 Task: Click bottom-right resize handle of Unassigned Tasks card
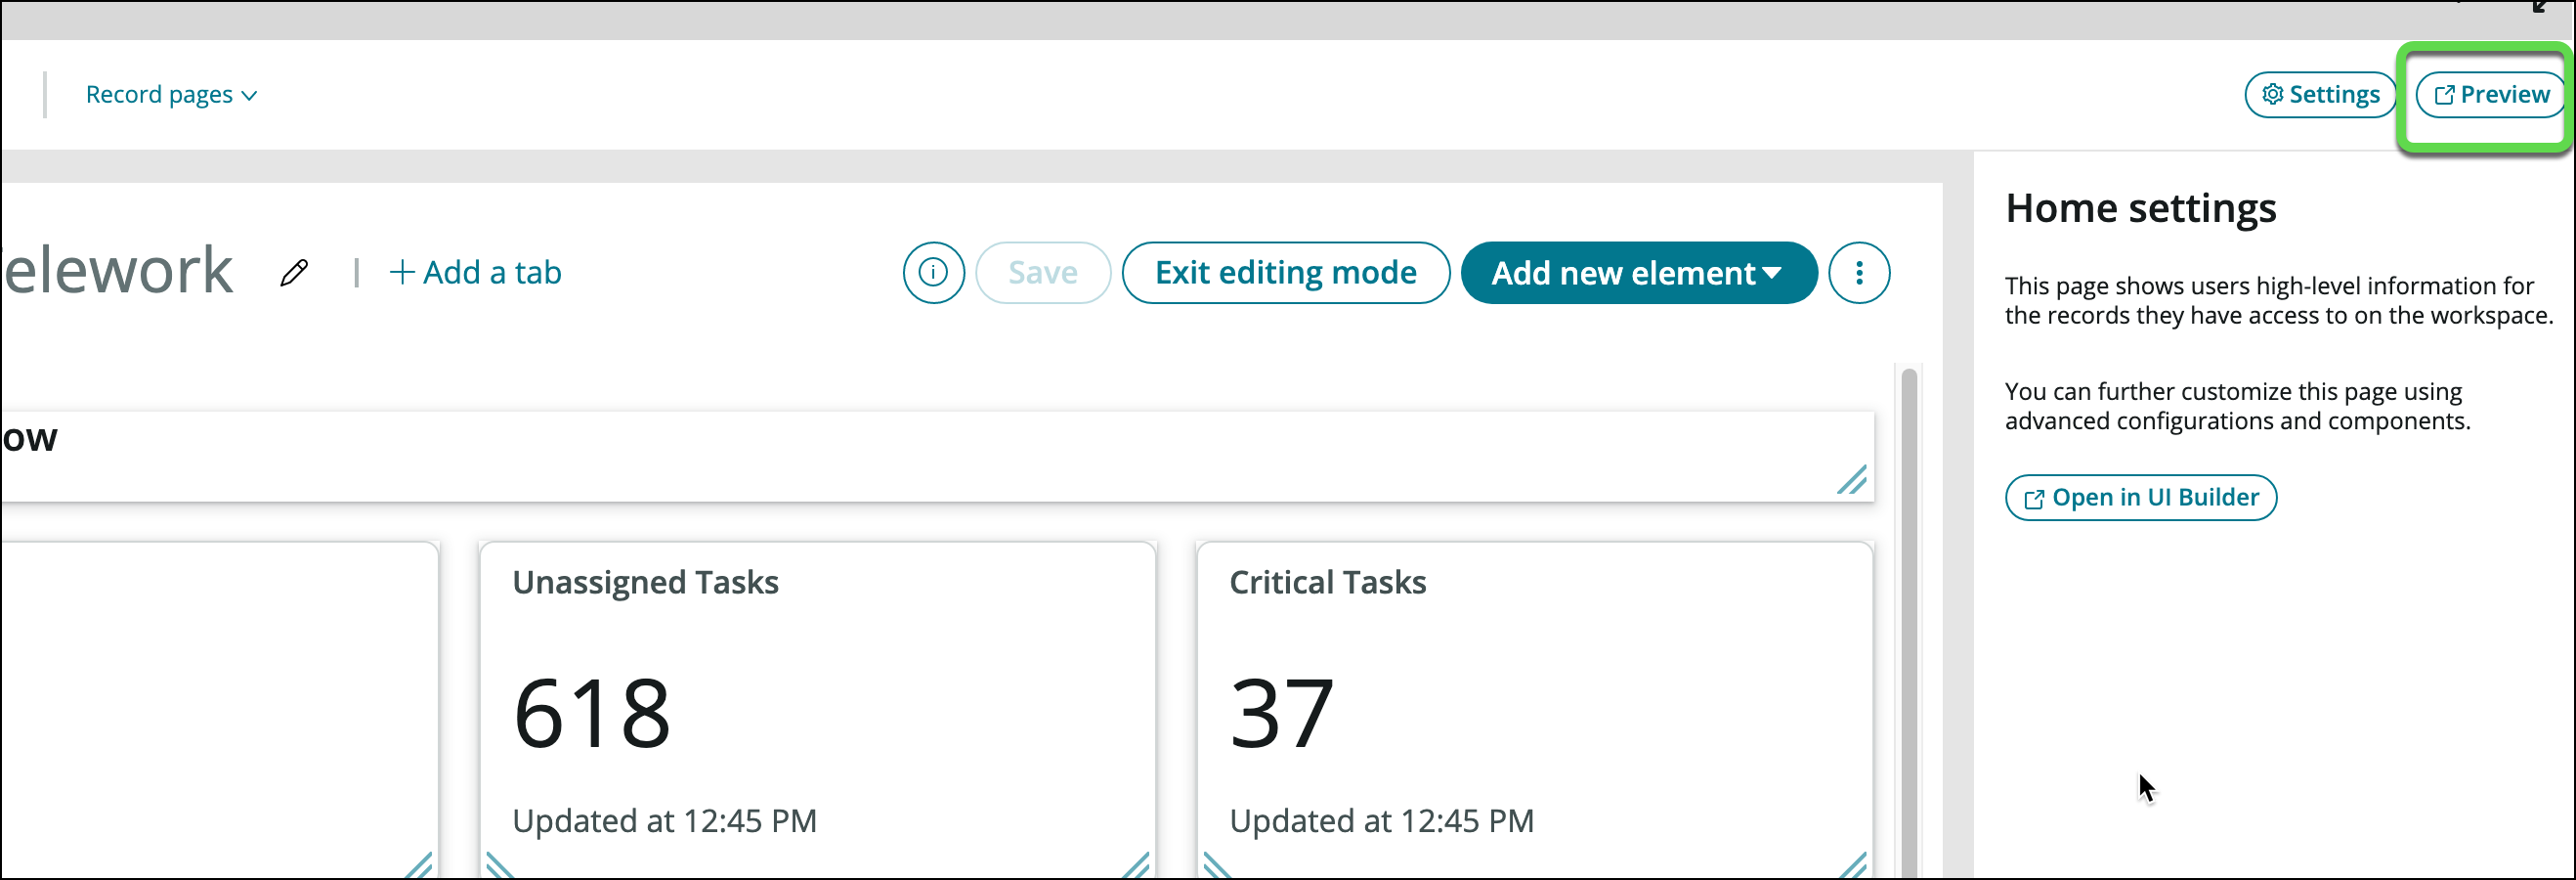1135,865
